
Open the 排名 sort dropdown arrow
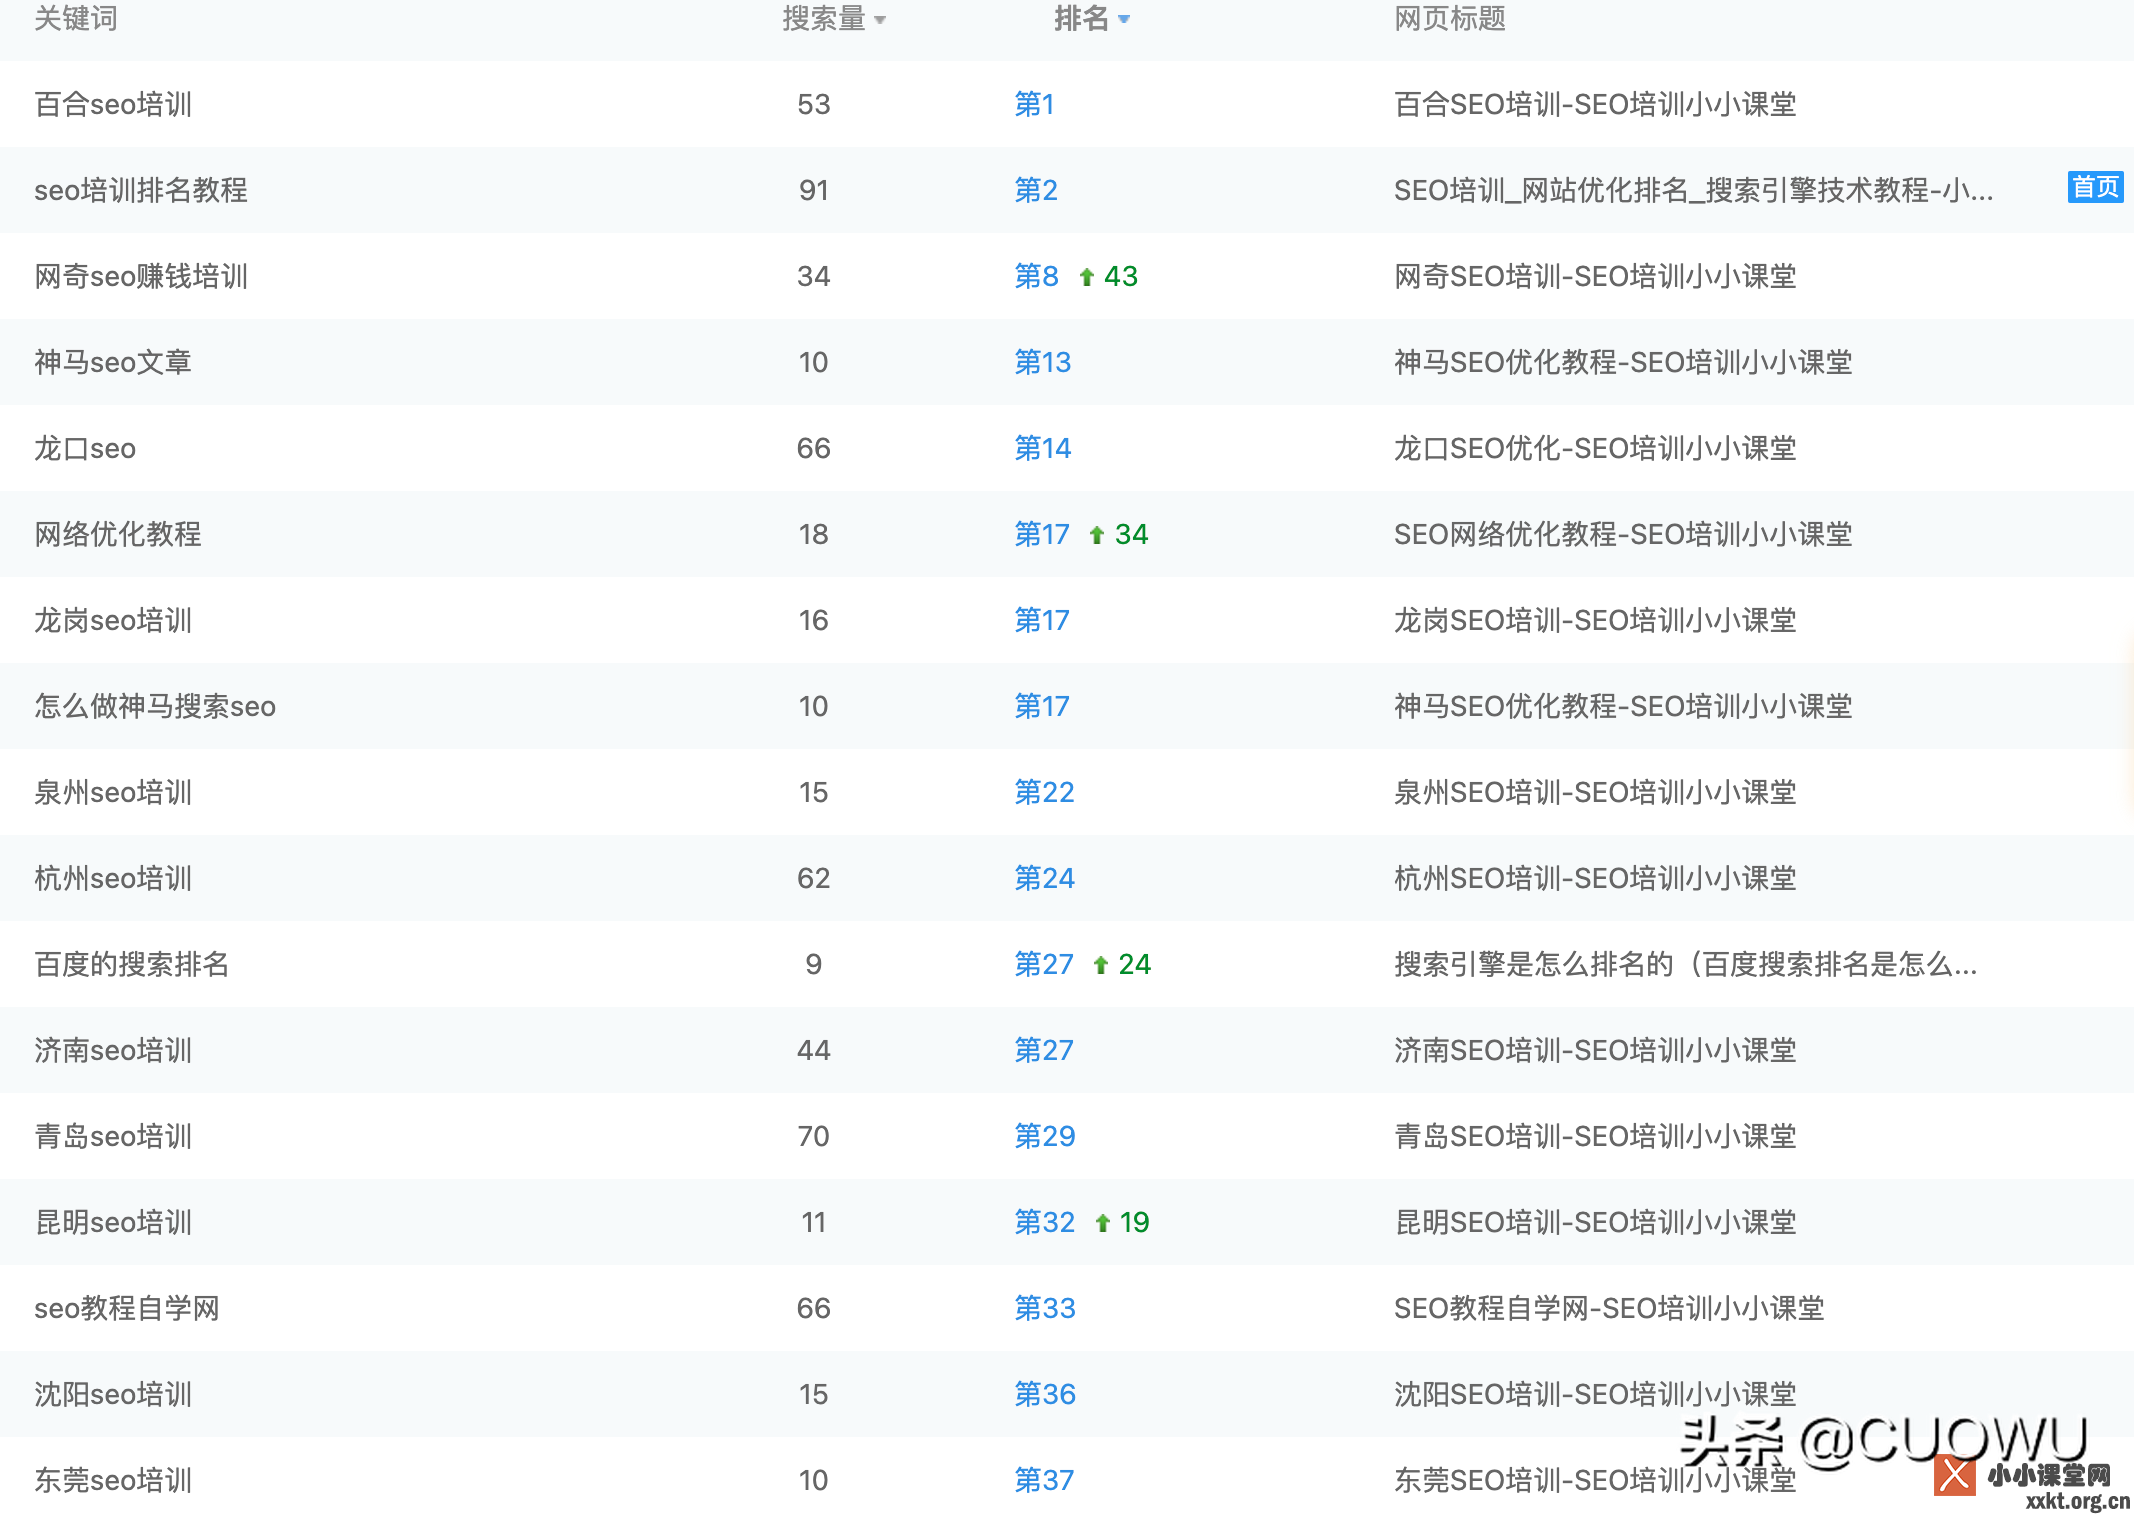[x=1125, y=21]
